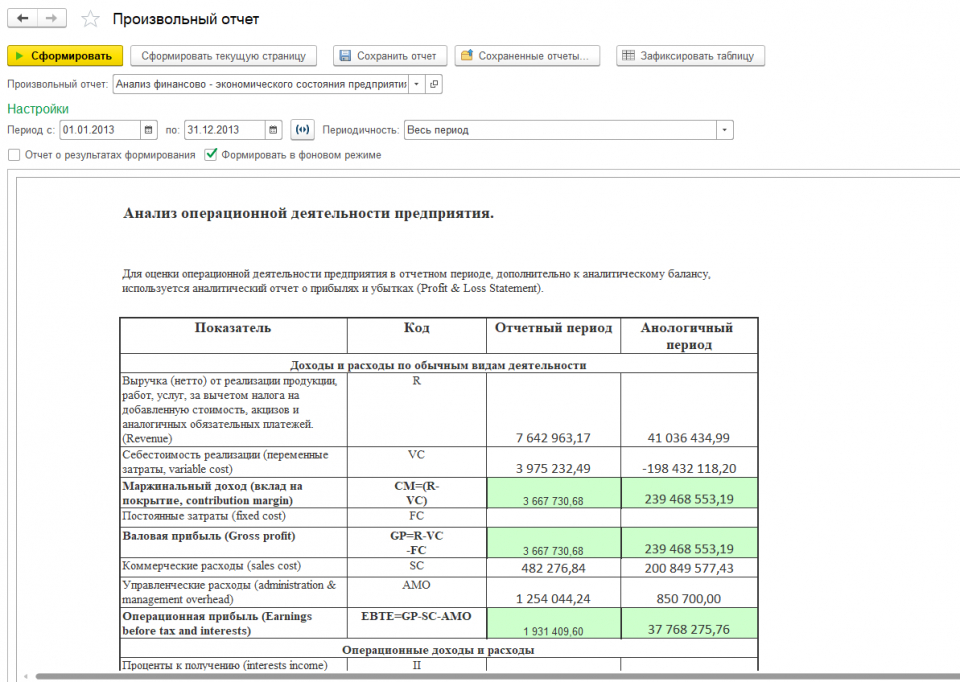960x682 pixels.
Task: Open selected report with the open-form icon
Action: click(x=433, y=84)
